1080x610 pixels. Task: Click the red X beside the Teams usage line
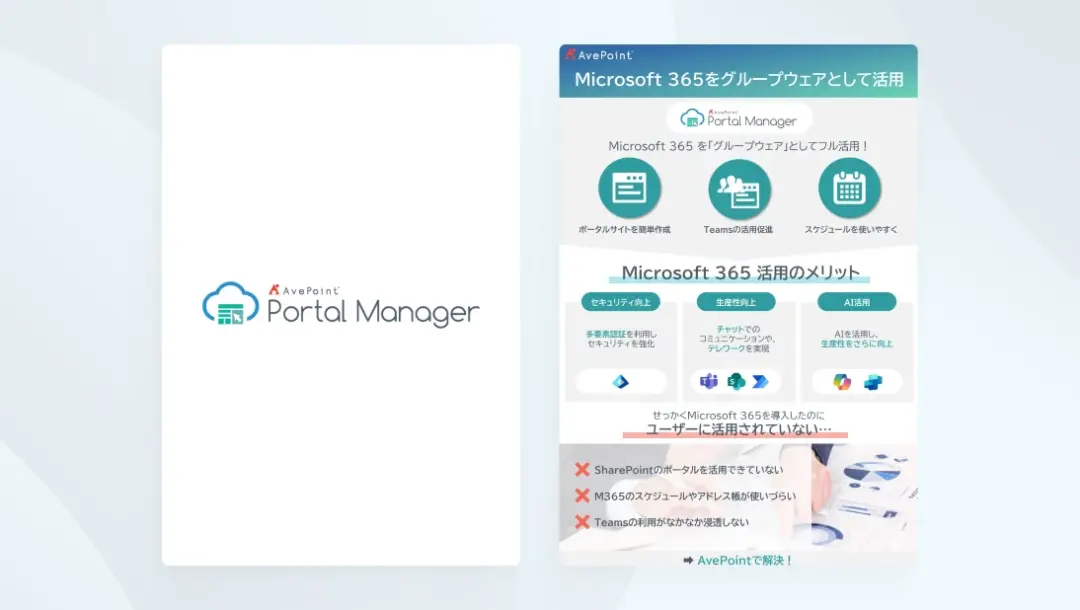click(x=582, y=522)
